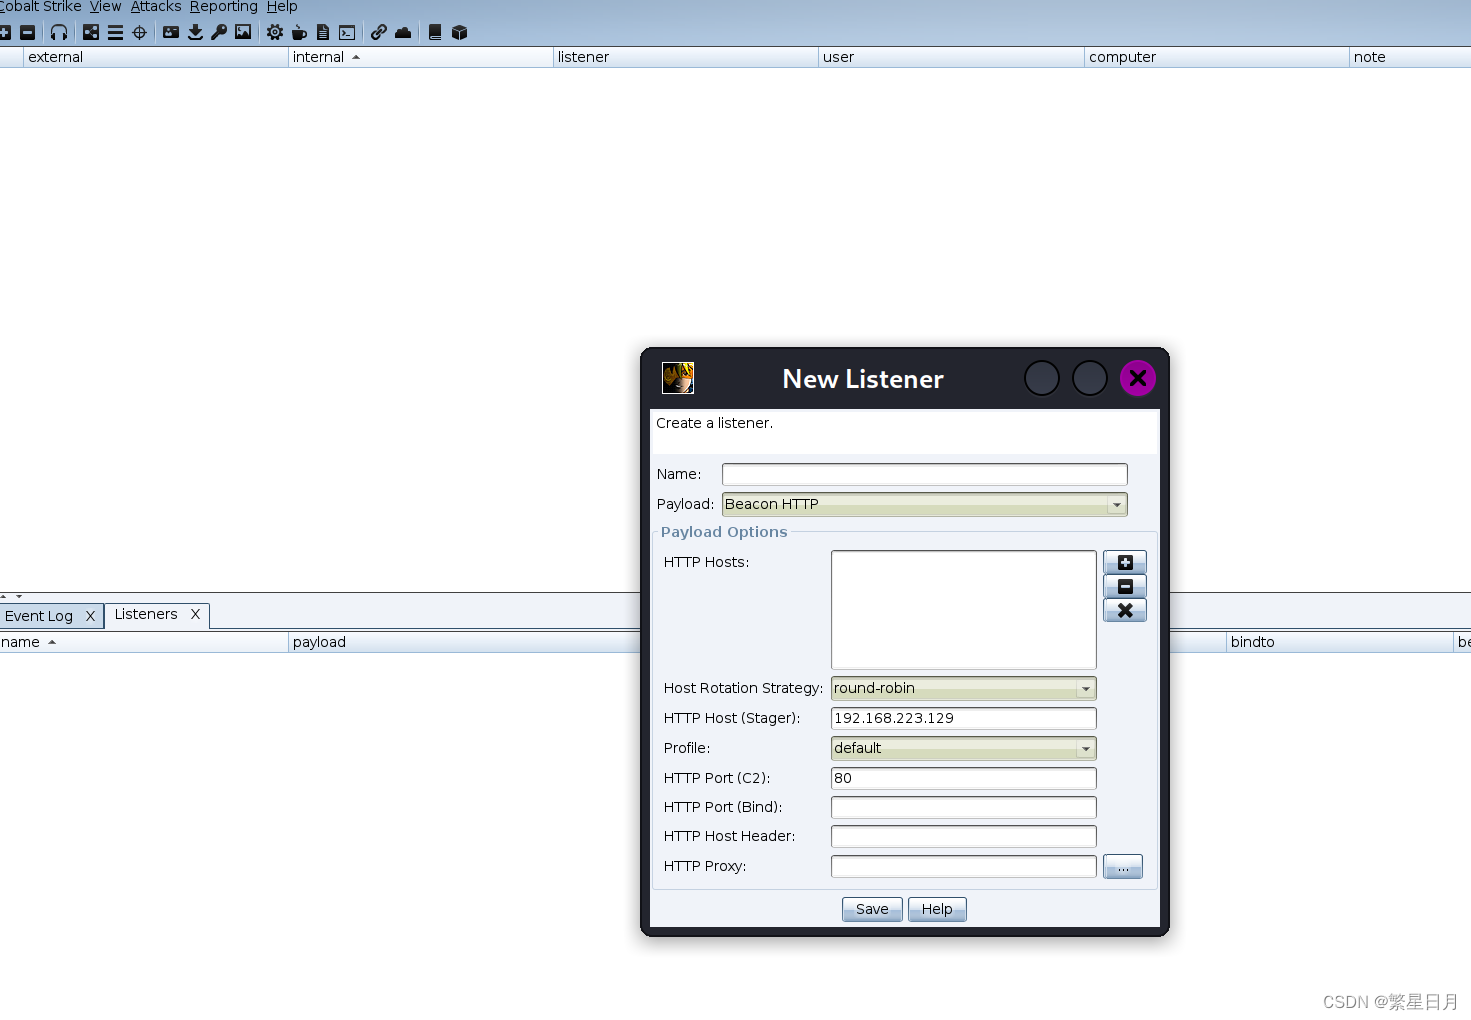
Task: Sort sessions by internal column
Action: click(x=420, y=57)
